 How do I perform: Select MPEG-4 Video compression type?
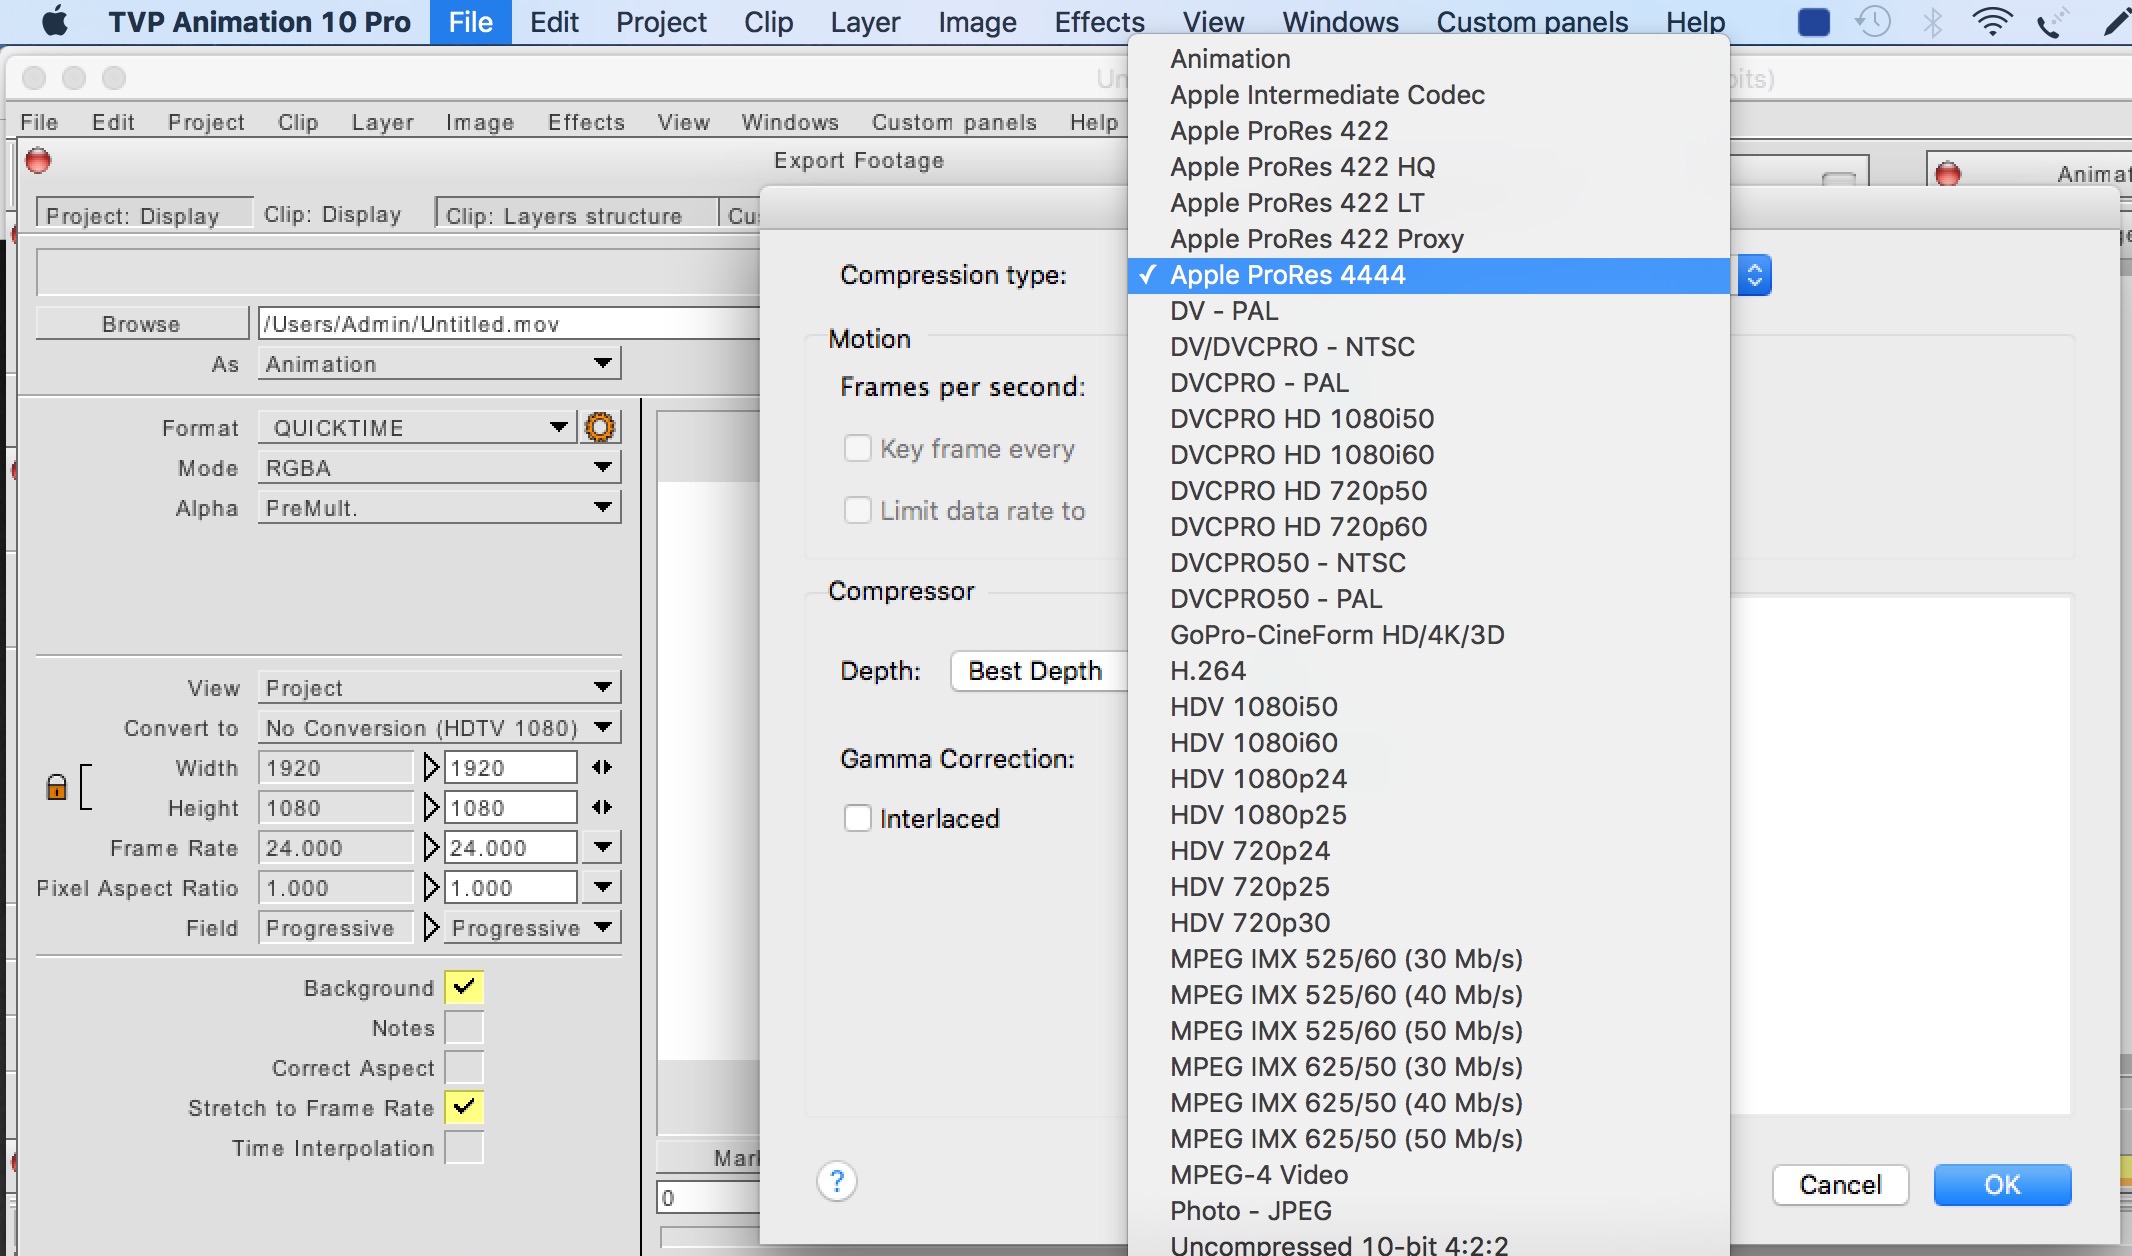[x=1428, y=1175]
